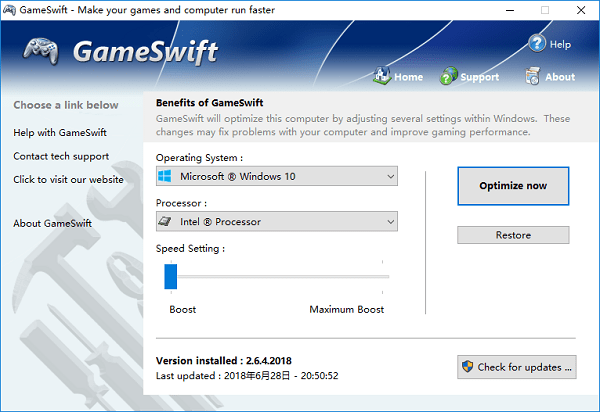Click the blue Speed Setting slider handle
The image size is (600, 412).
[170, 275]
